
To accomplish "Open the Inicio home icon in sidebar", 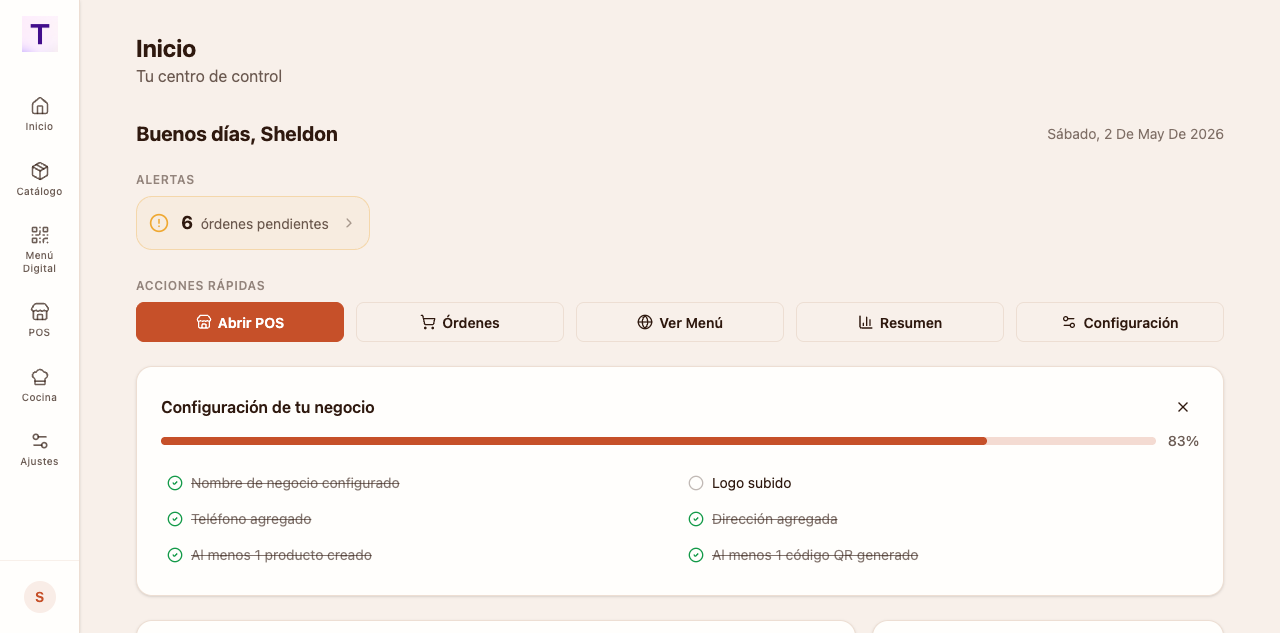I will (x=40, y=105).
